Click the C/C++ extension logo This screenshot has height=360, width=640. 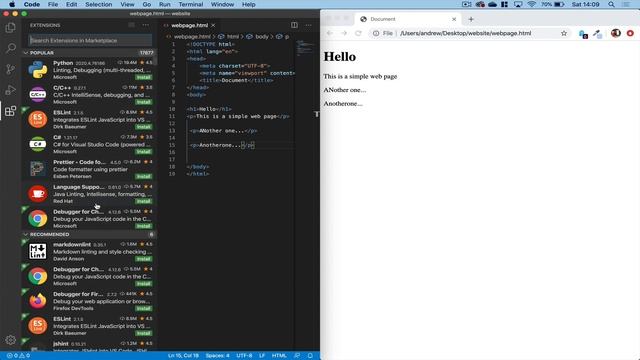[38, 95]
